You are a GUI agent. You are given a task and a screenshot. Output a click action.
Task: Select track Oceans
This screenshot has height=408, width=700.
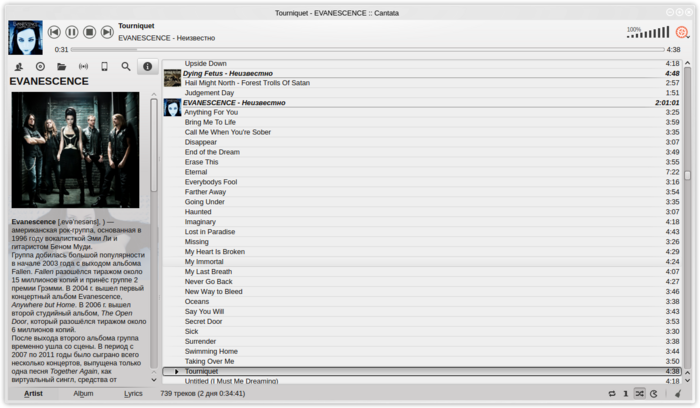click(x=422, y=301)
